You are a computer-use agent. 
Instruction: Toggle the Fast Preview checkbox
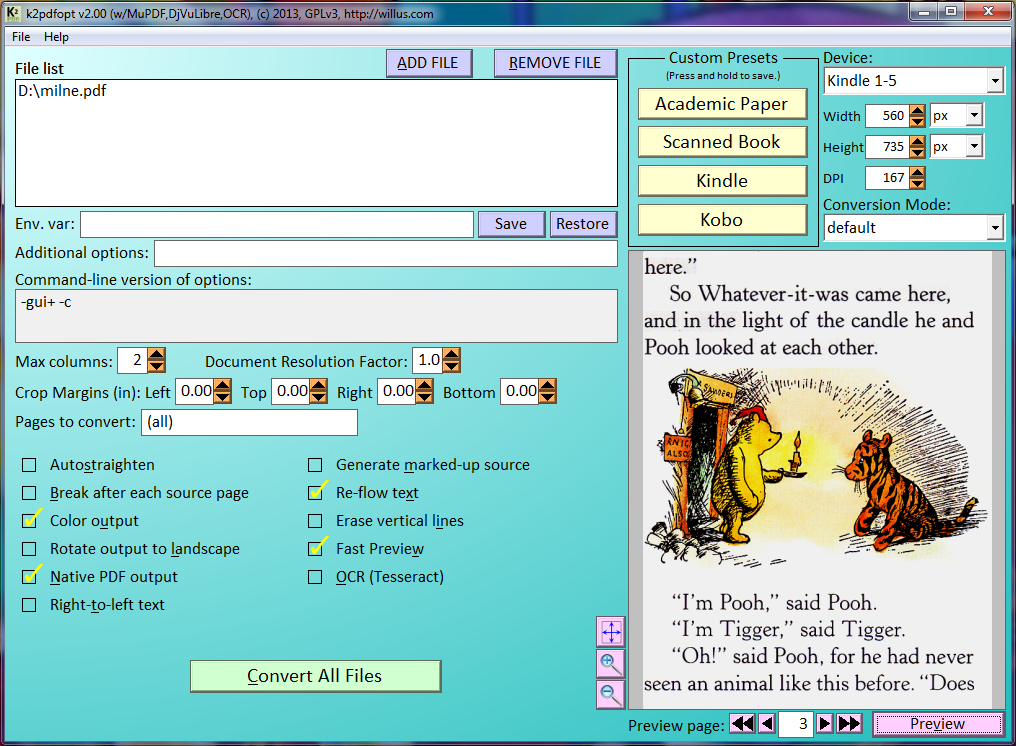[x=315, y=549]
